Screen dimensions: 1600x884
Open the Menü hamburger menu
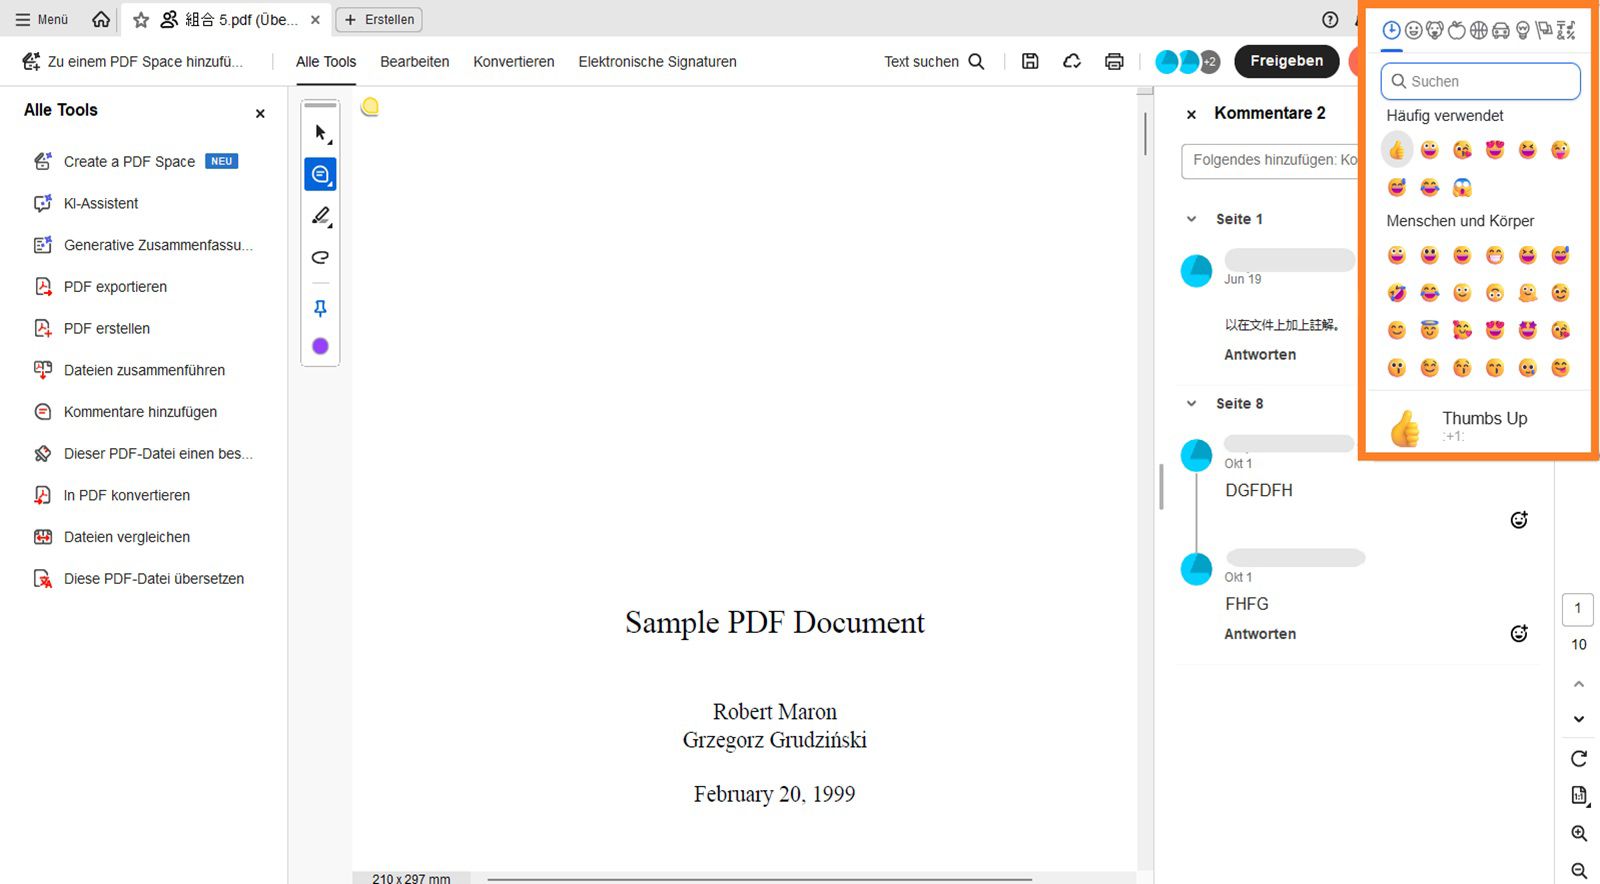[42, 19]
